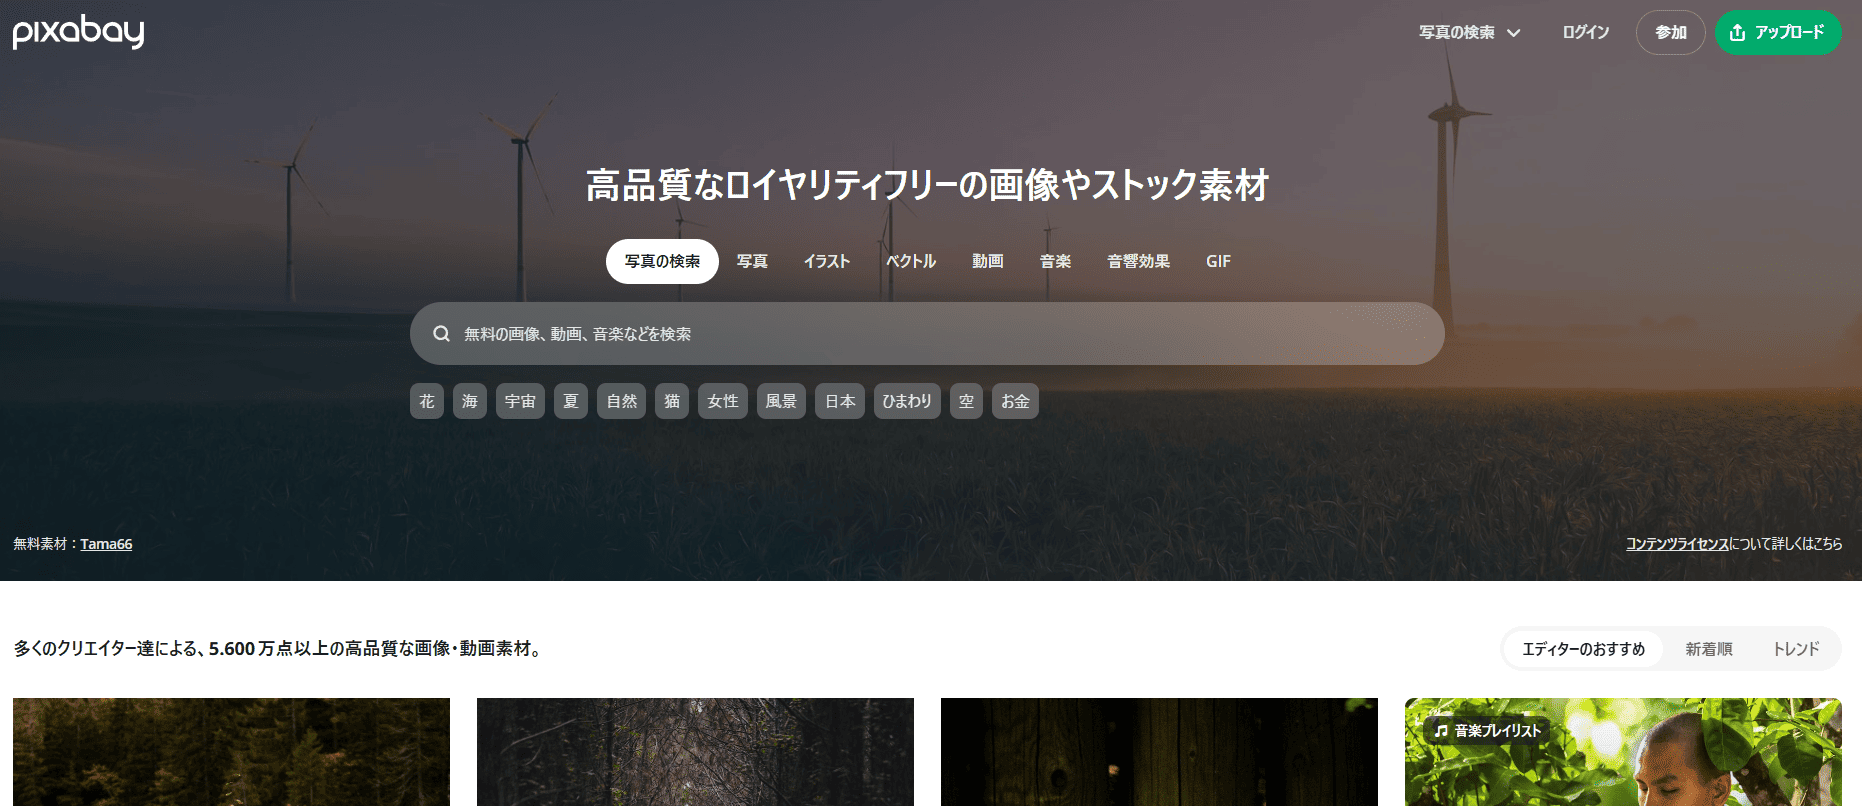Switch to the 動画 tab

[x=988, y=261]
